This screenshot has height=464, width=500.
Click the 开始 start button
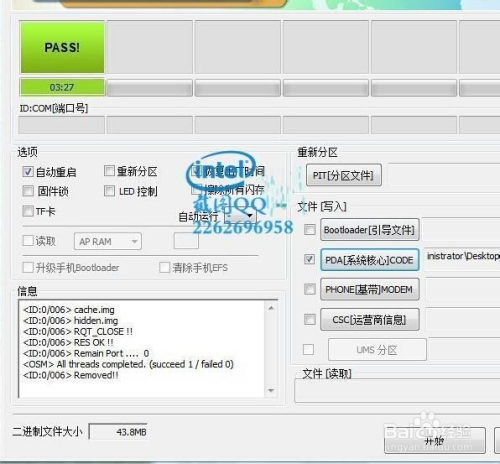point(434,441)
